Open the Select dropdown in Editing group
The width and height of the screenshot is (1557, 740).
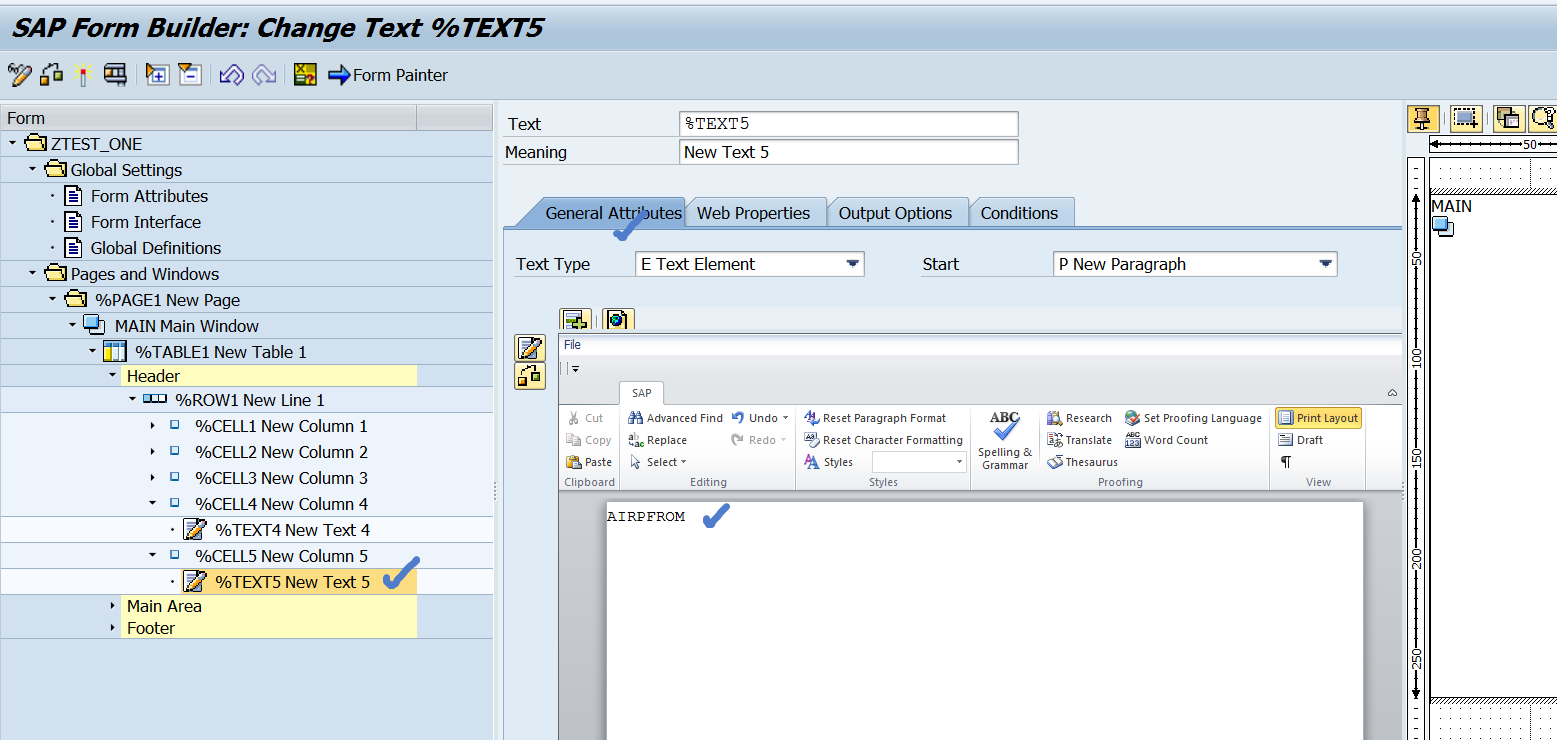click(658, 462)
